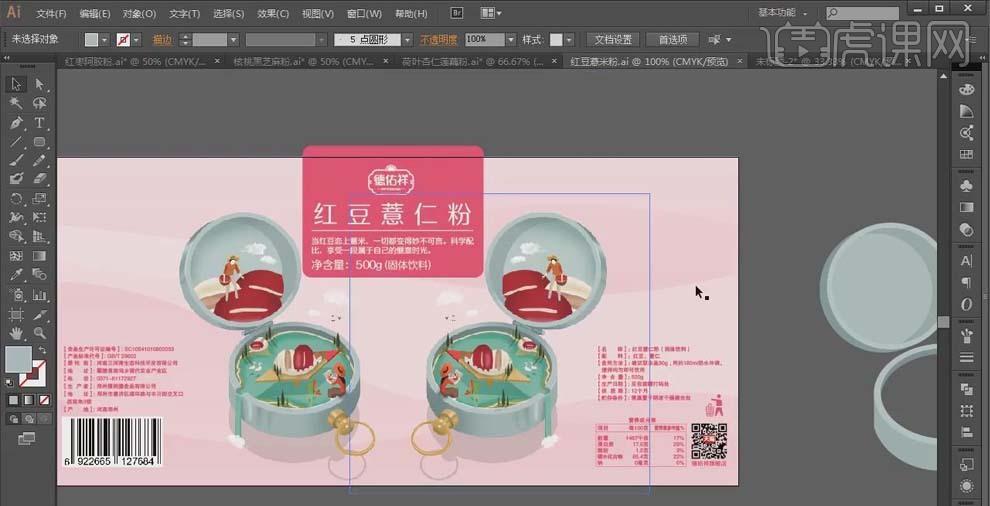Select the Artboard tool
Screen dimensions: 990x506
pos(16,314)
